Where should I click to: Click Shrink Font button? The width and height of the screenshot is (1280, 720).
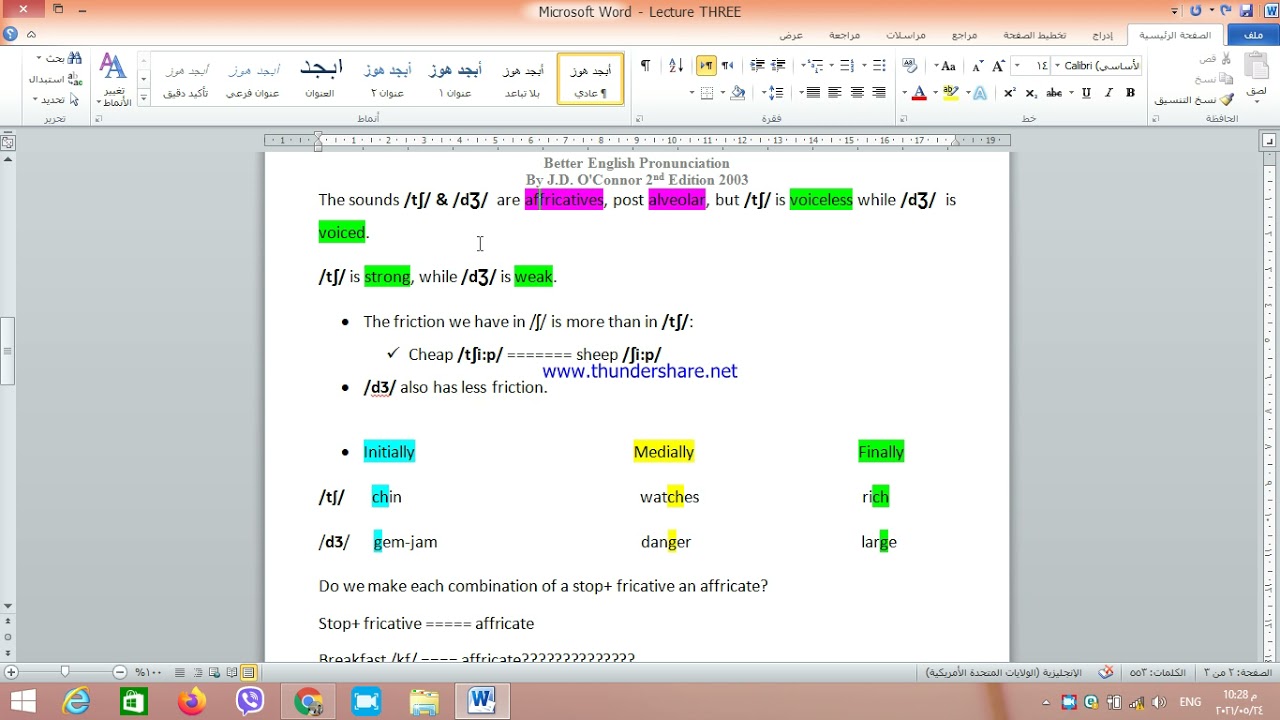click(977, 66)
